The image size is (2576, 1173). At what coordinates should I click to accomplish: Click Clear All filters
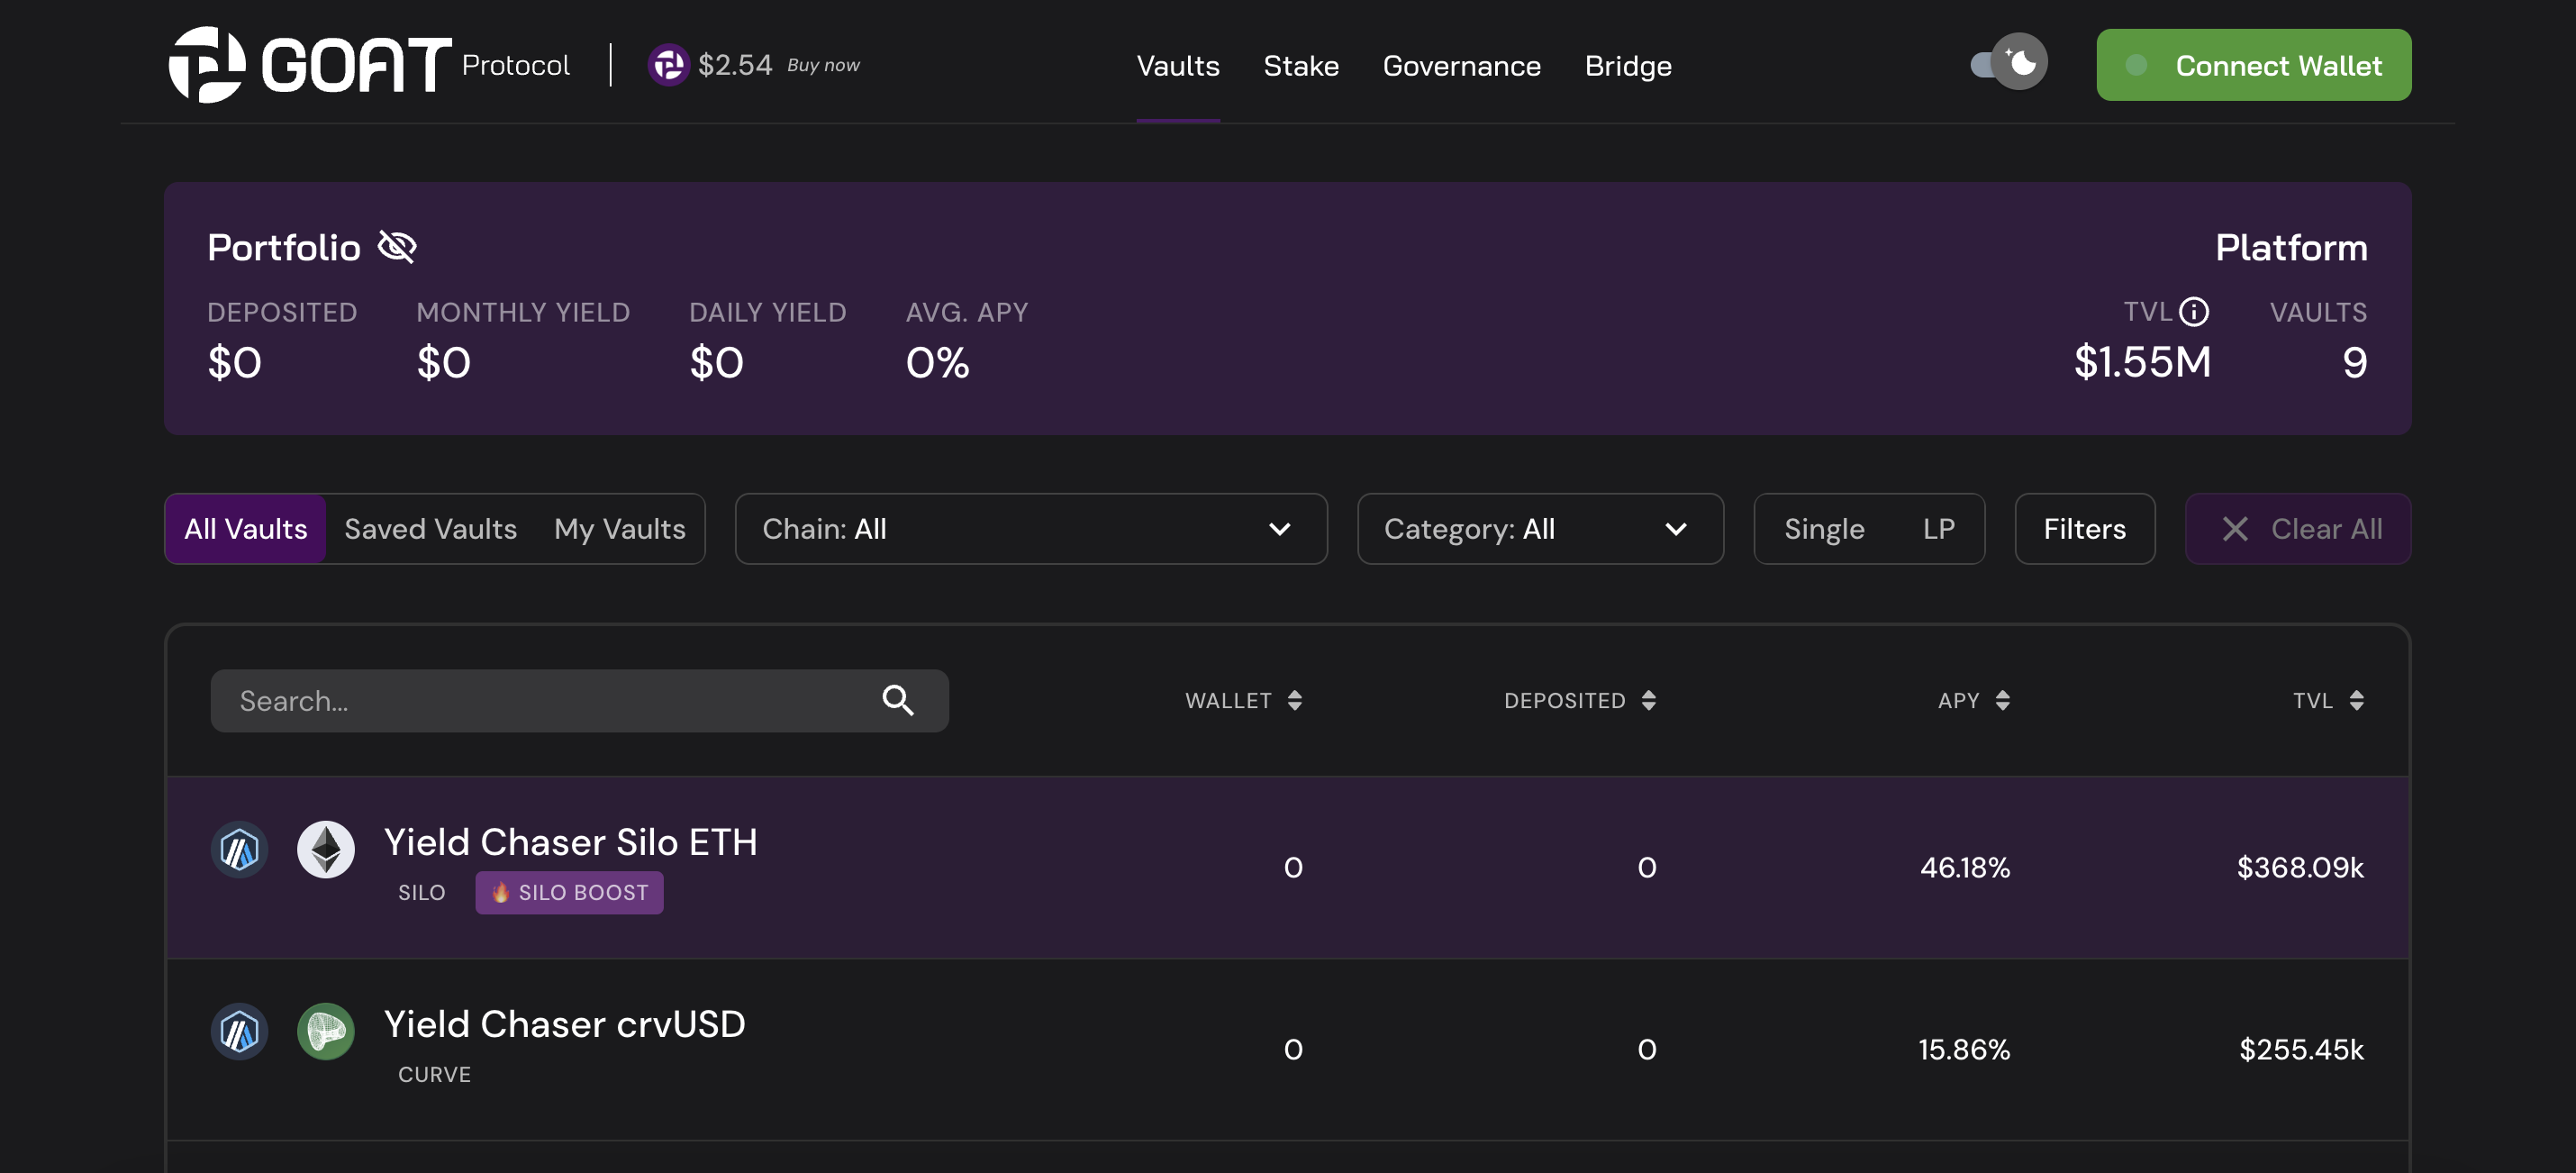(2298, 529)
